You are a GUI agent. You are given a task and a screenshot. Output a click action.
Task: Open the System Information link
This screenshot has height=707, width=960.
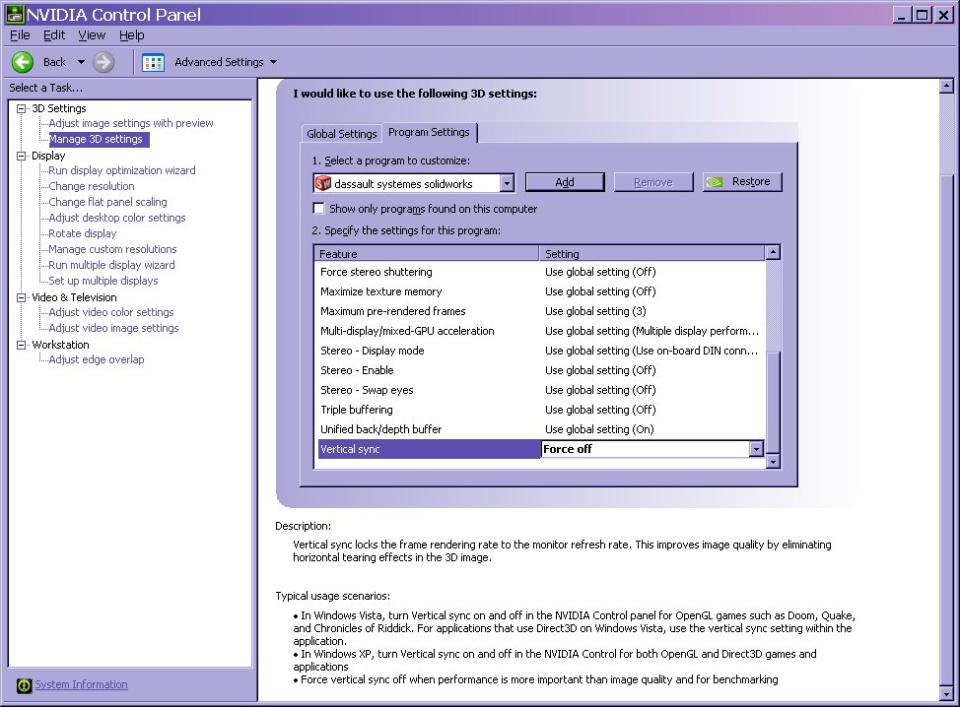click(x=81, y=684)
